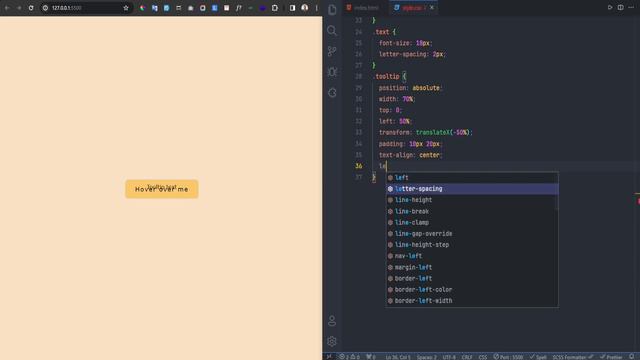The width and height of the screenshot is (640, 360).
Task: Choose the 'letter-spacing' suggestion
Action: click(472, 189)
